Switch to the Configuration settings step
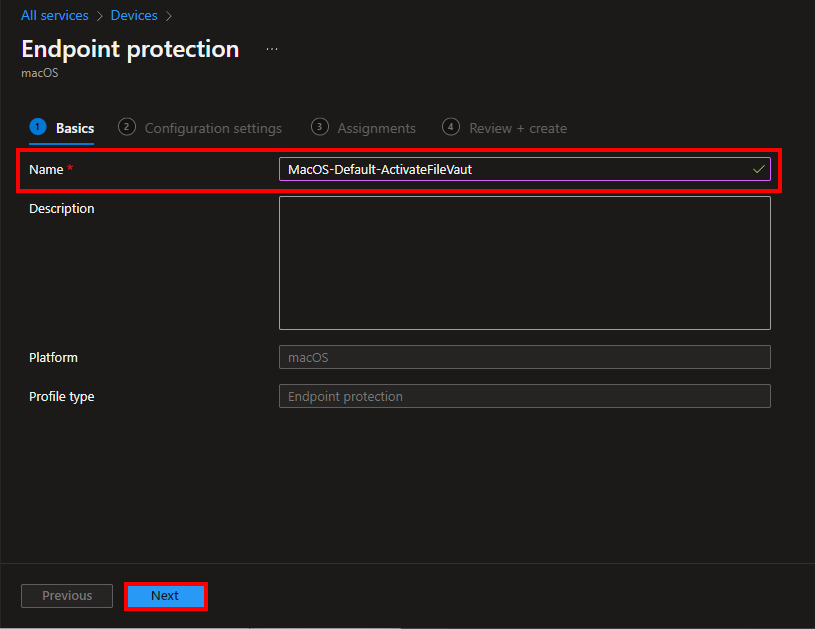 coord(213,127)
